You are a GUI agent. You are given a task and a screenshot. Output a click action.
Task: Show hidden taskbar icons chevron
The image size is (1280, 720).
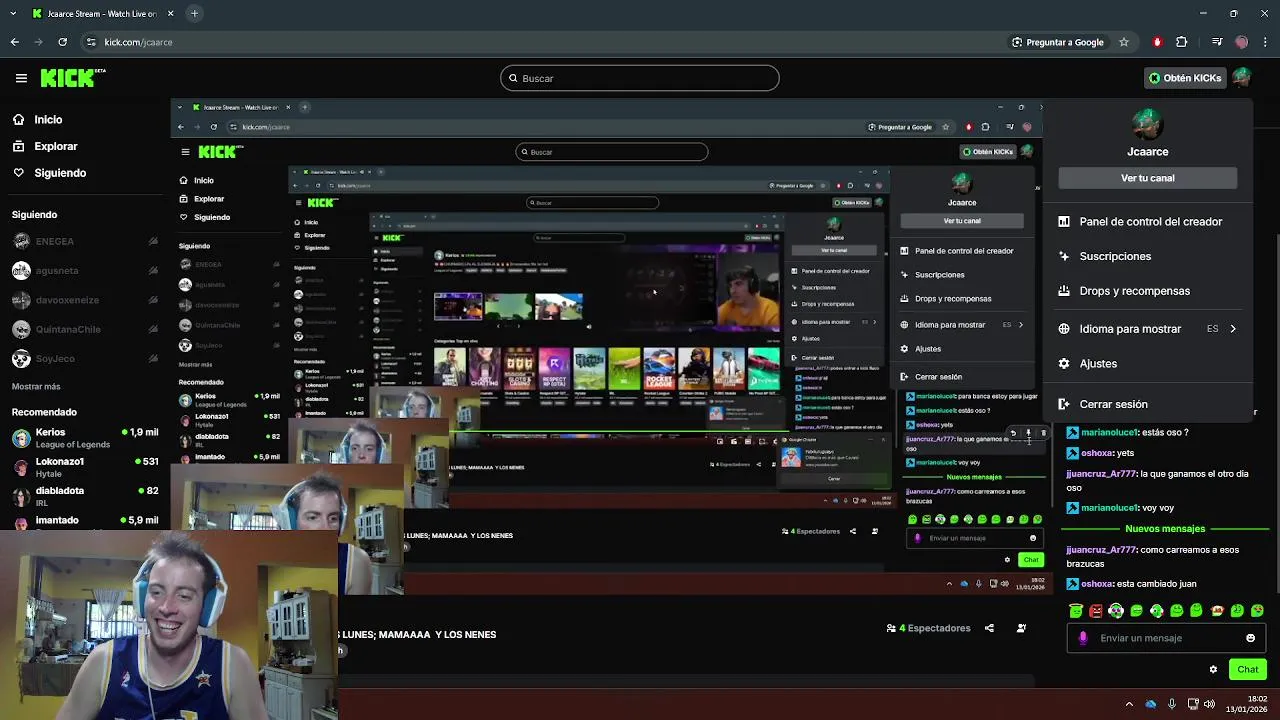click(x=1129, y=704)
